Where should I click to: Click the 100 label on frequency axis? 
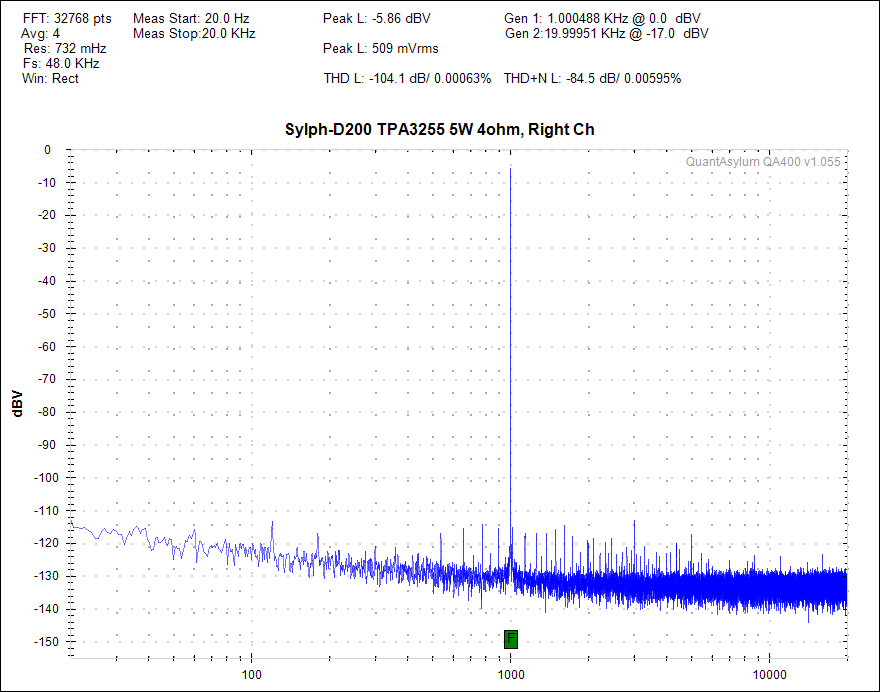(251, 675)
